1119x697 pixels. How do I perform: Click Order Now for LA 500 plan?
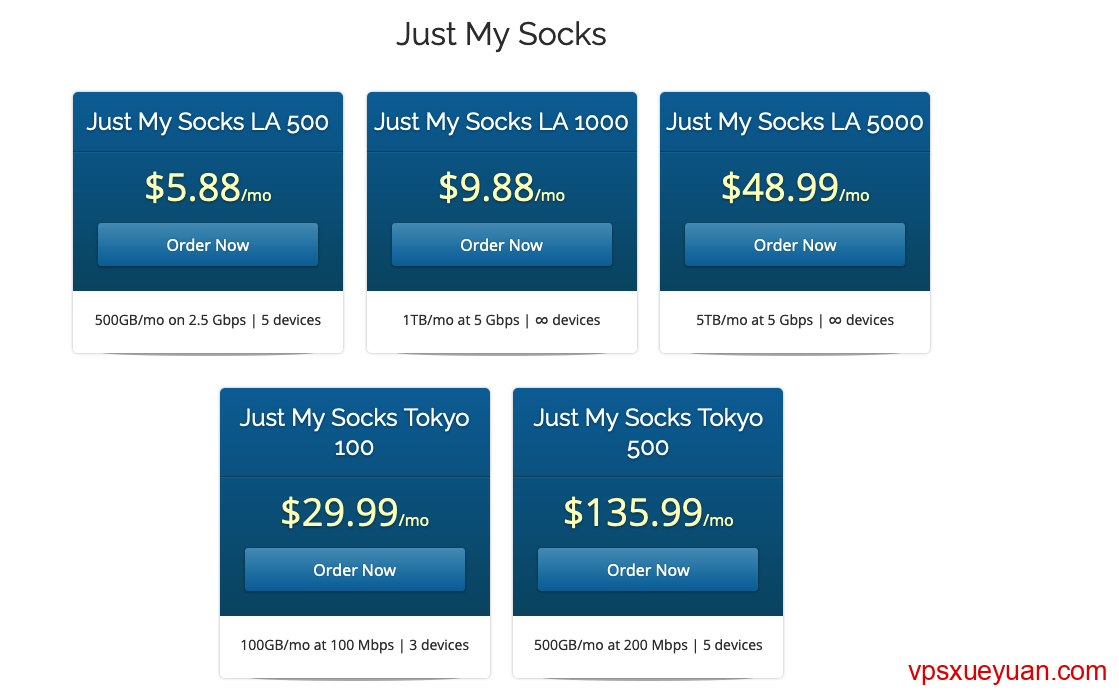tap(208, 245)
